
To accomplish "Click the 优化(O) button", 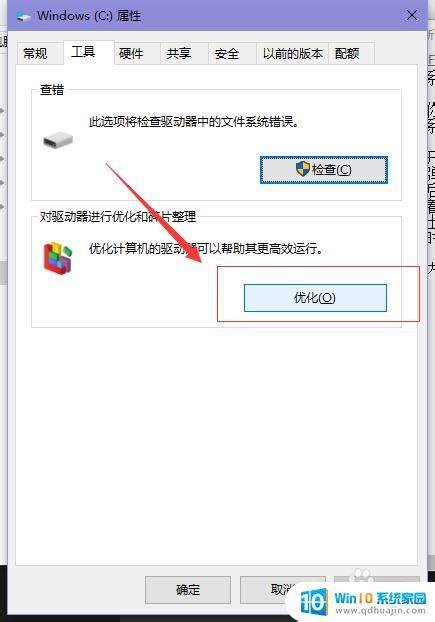I will [x=315, y=298].
